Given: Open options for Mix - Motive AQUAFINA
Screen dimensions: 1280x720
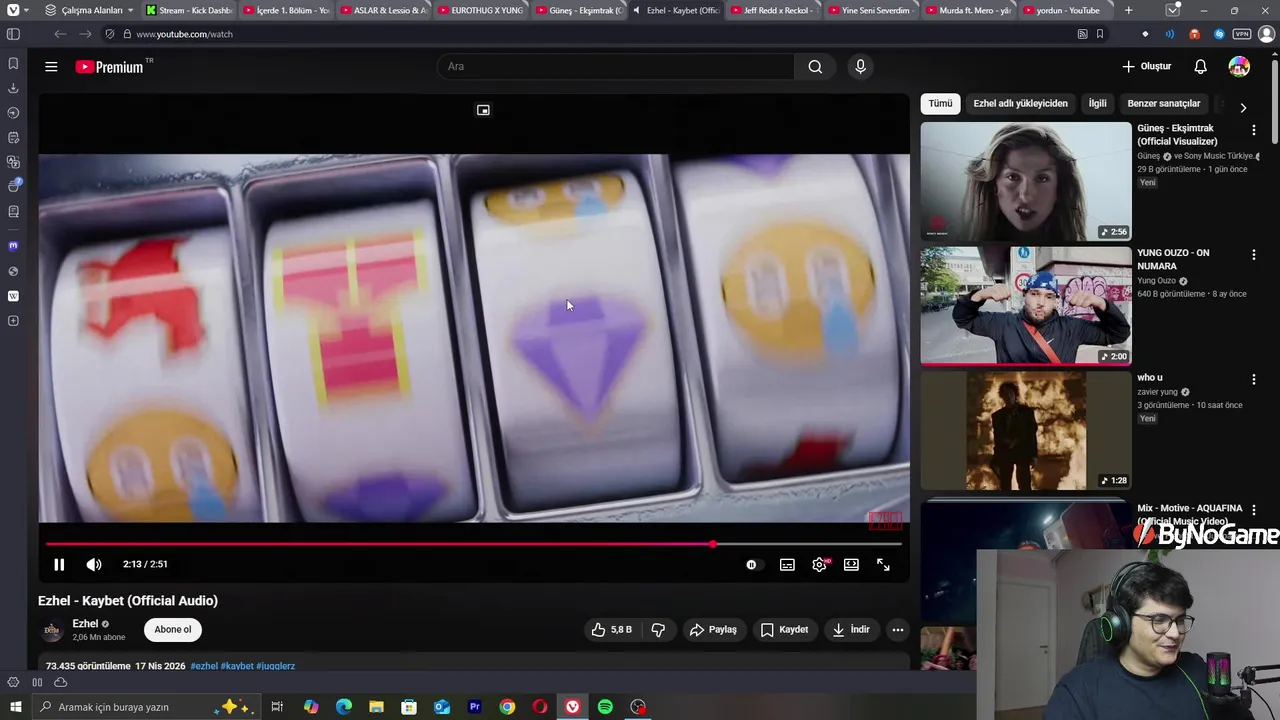Looking at the screenshot, I should (x=1253, y=510).
